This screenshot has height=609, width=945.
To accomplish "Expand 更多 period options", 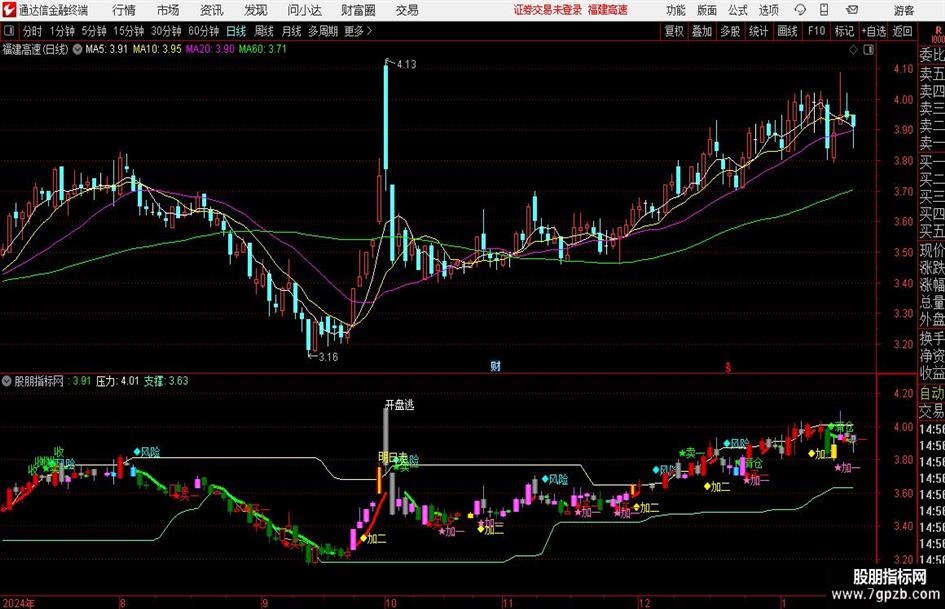I will (x=358, y=31).
